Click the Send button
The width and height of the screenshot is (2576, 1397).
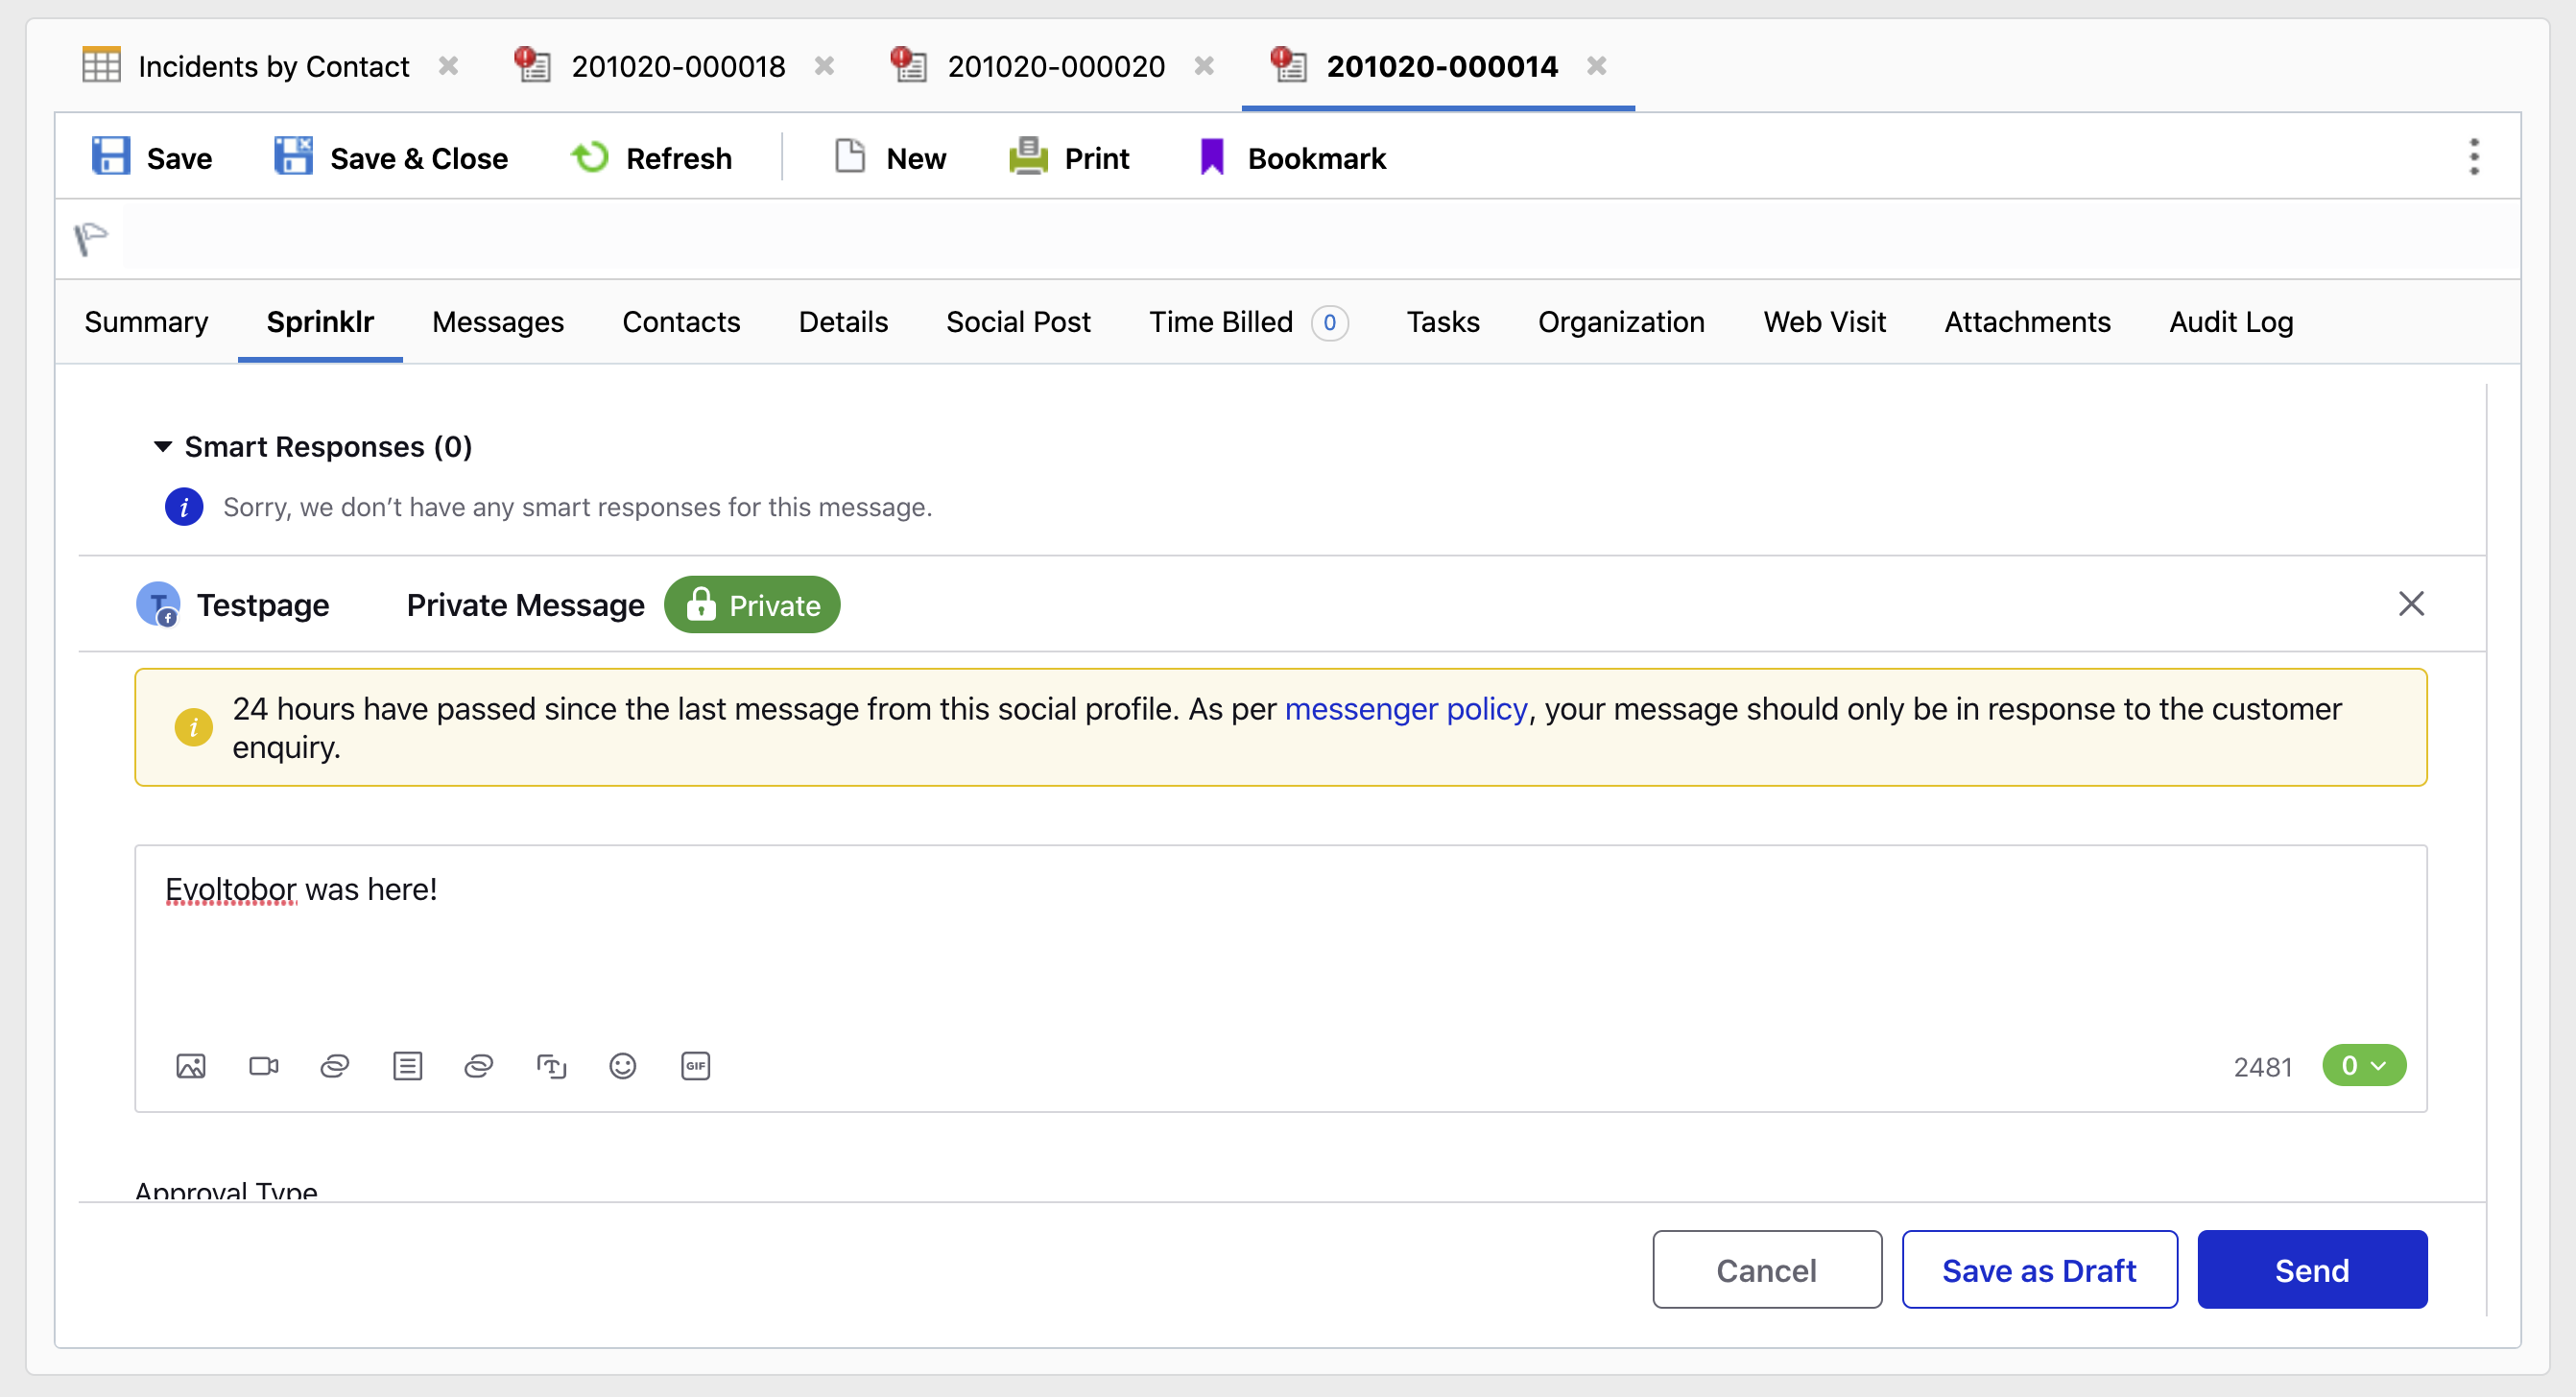2313,1271
